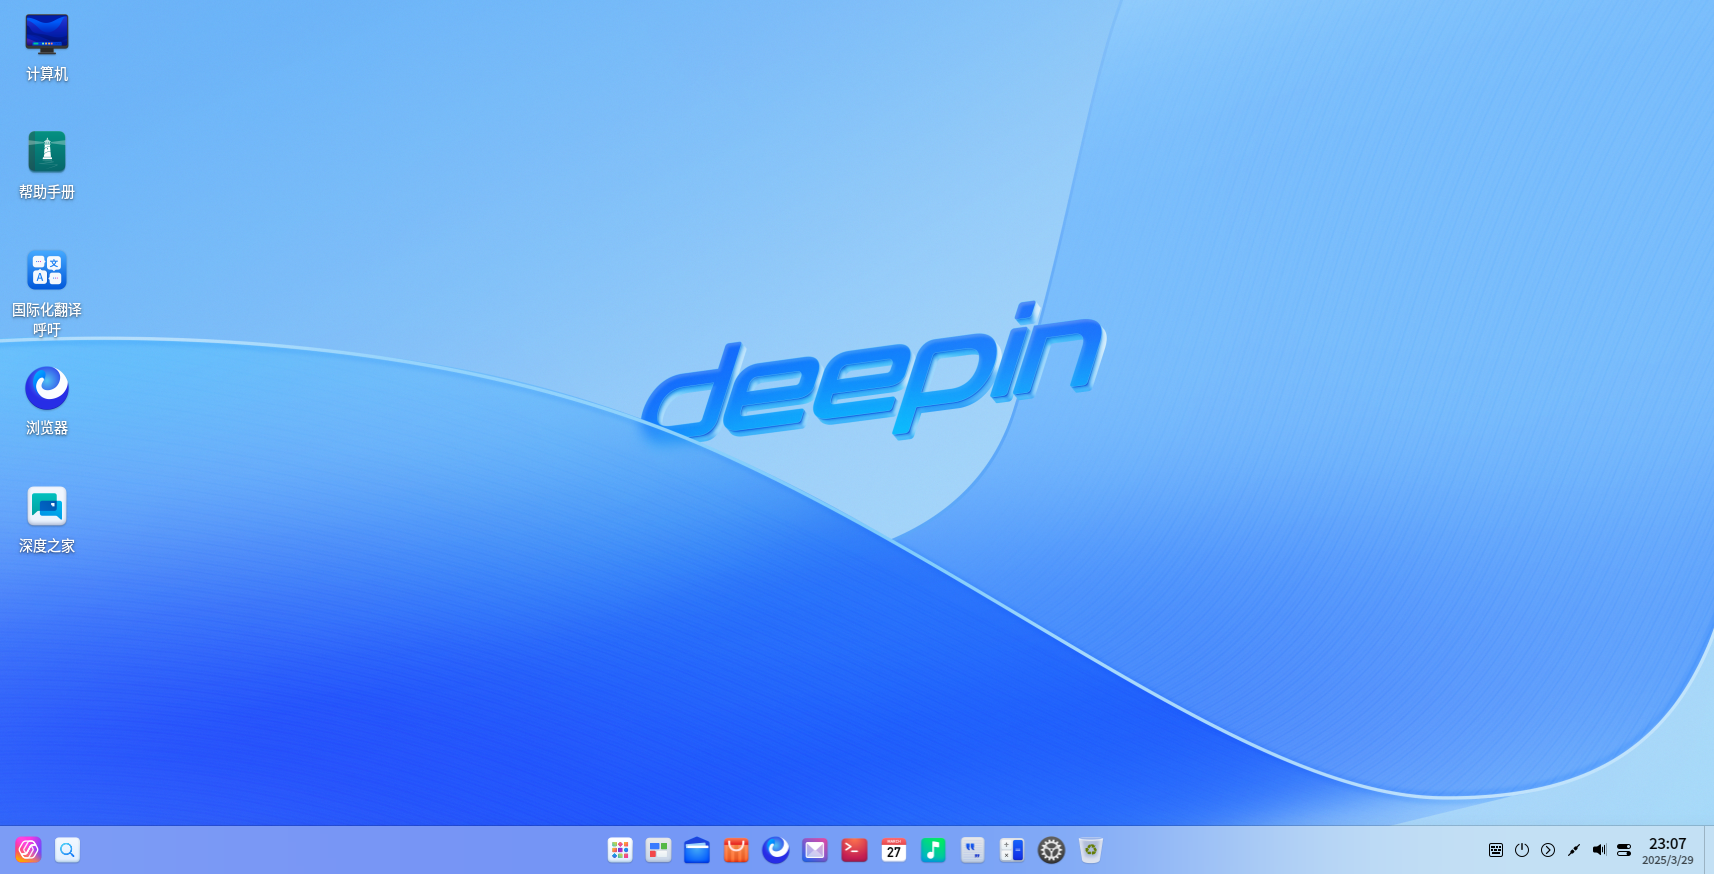Click the volume speaker tray icon

[x=1599, y=850]
